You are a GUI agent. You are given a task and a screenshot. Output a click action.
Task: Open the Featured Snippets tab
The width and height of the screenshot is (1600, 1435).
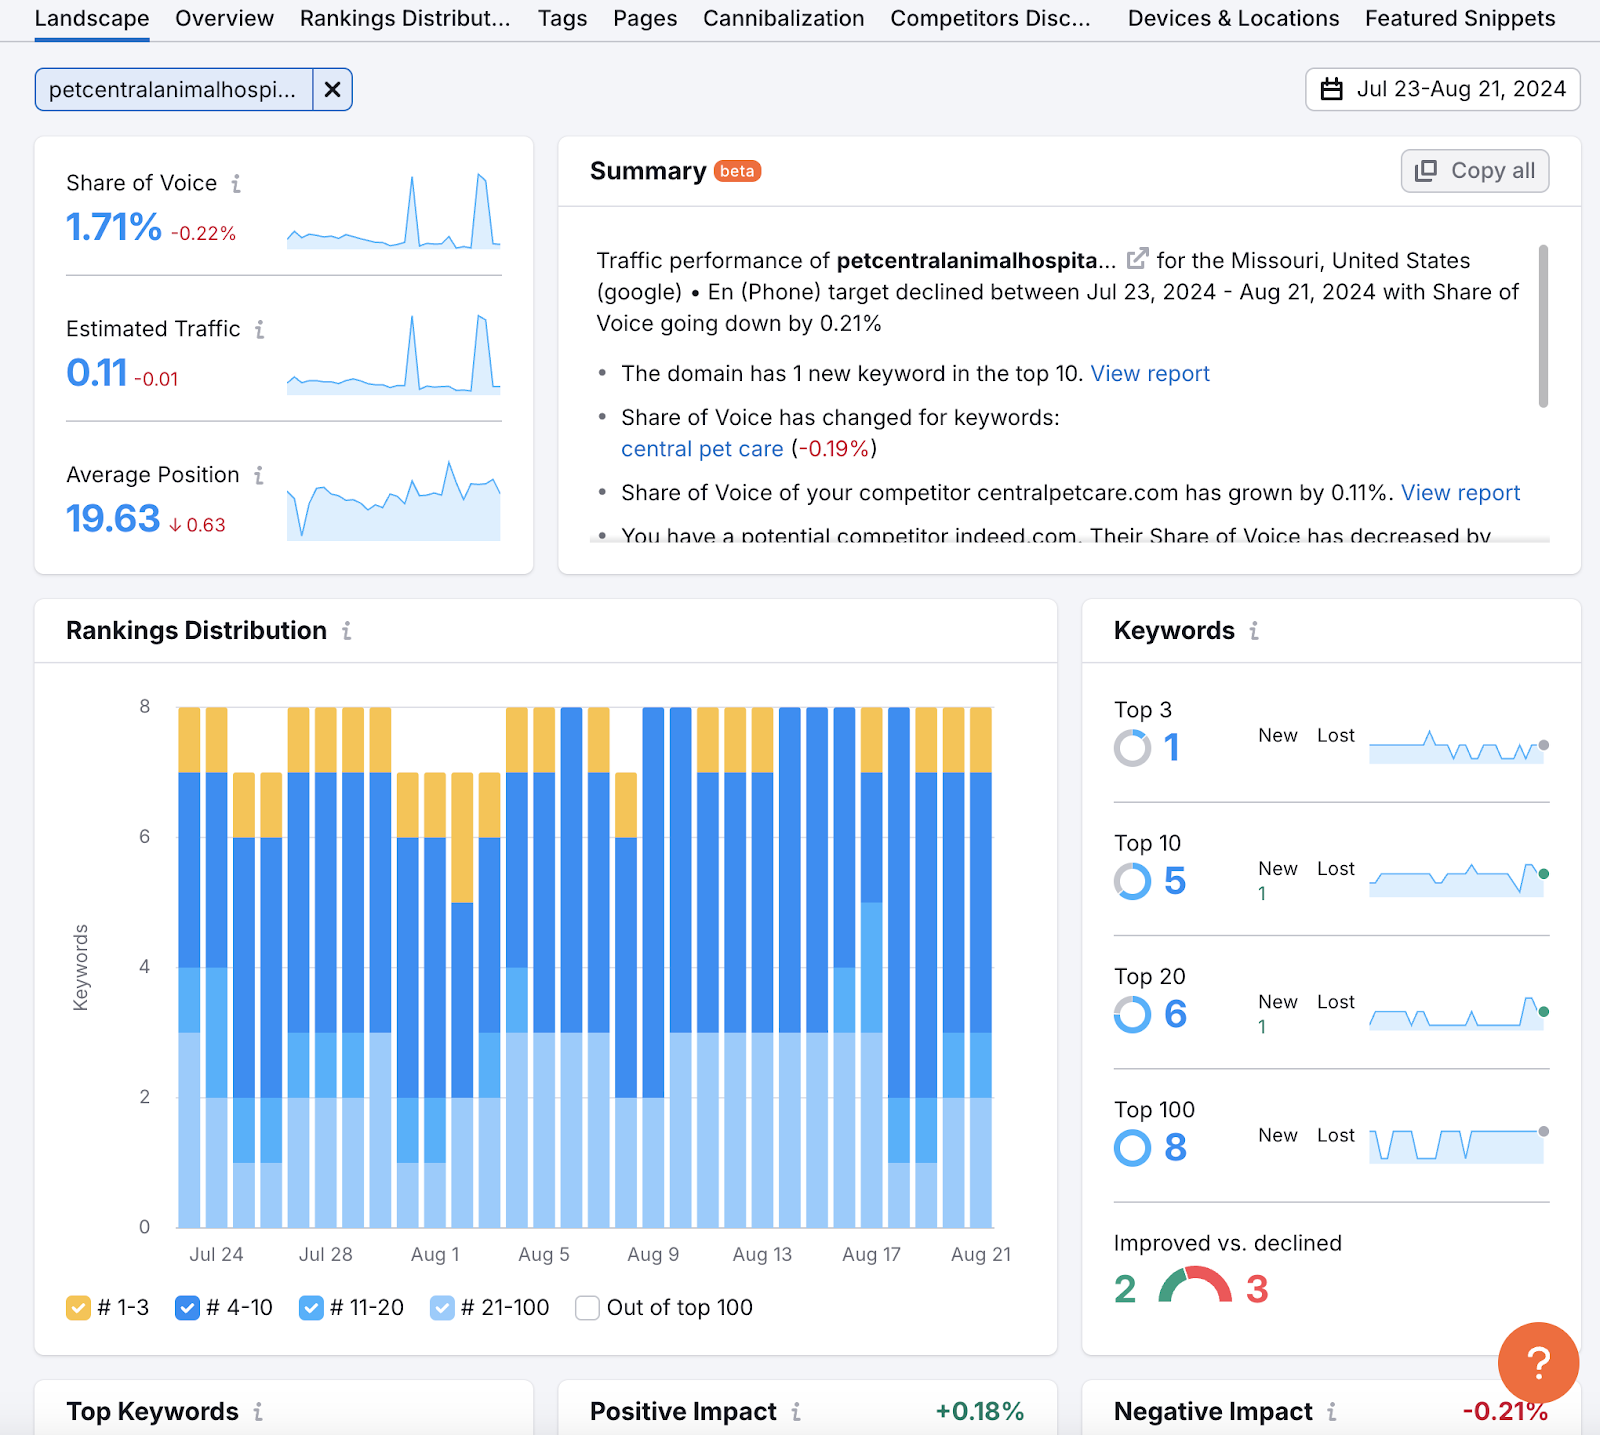tap(1460, 19)
